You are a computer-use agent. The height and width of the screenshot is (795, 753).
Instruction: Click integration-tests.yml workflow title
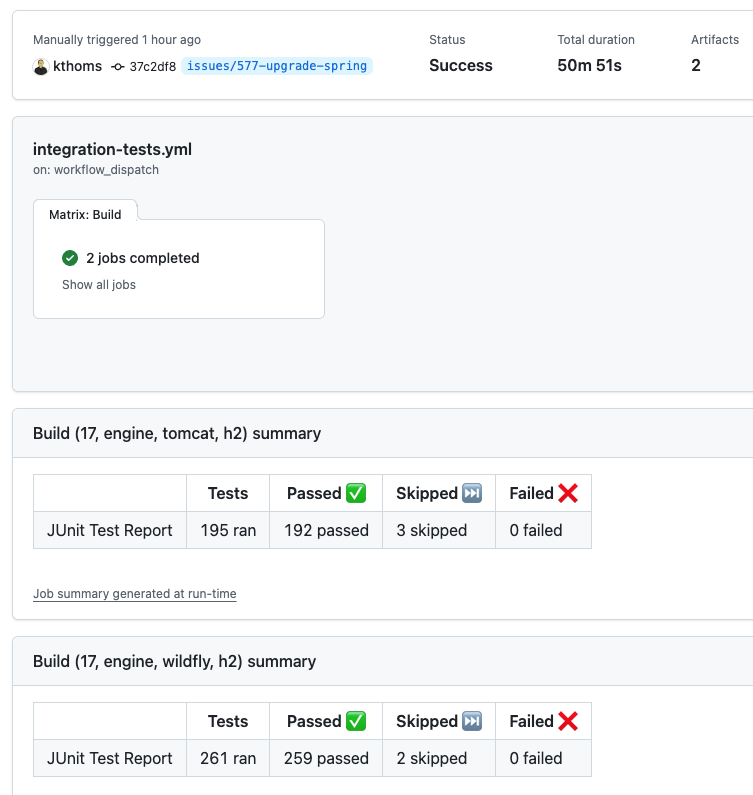click(x=113, y=150)
